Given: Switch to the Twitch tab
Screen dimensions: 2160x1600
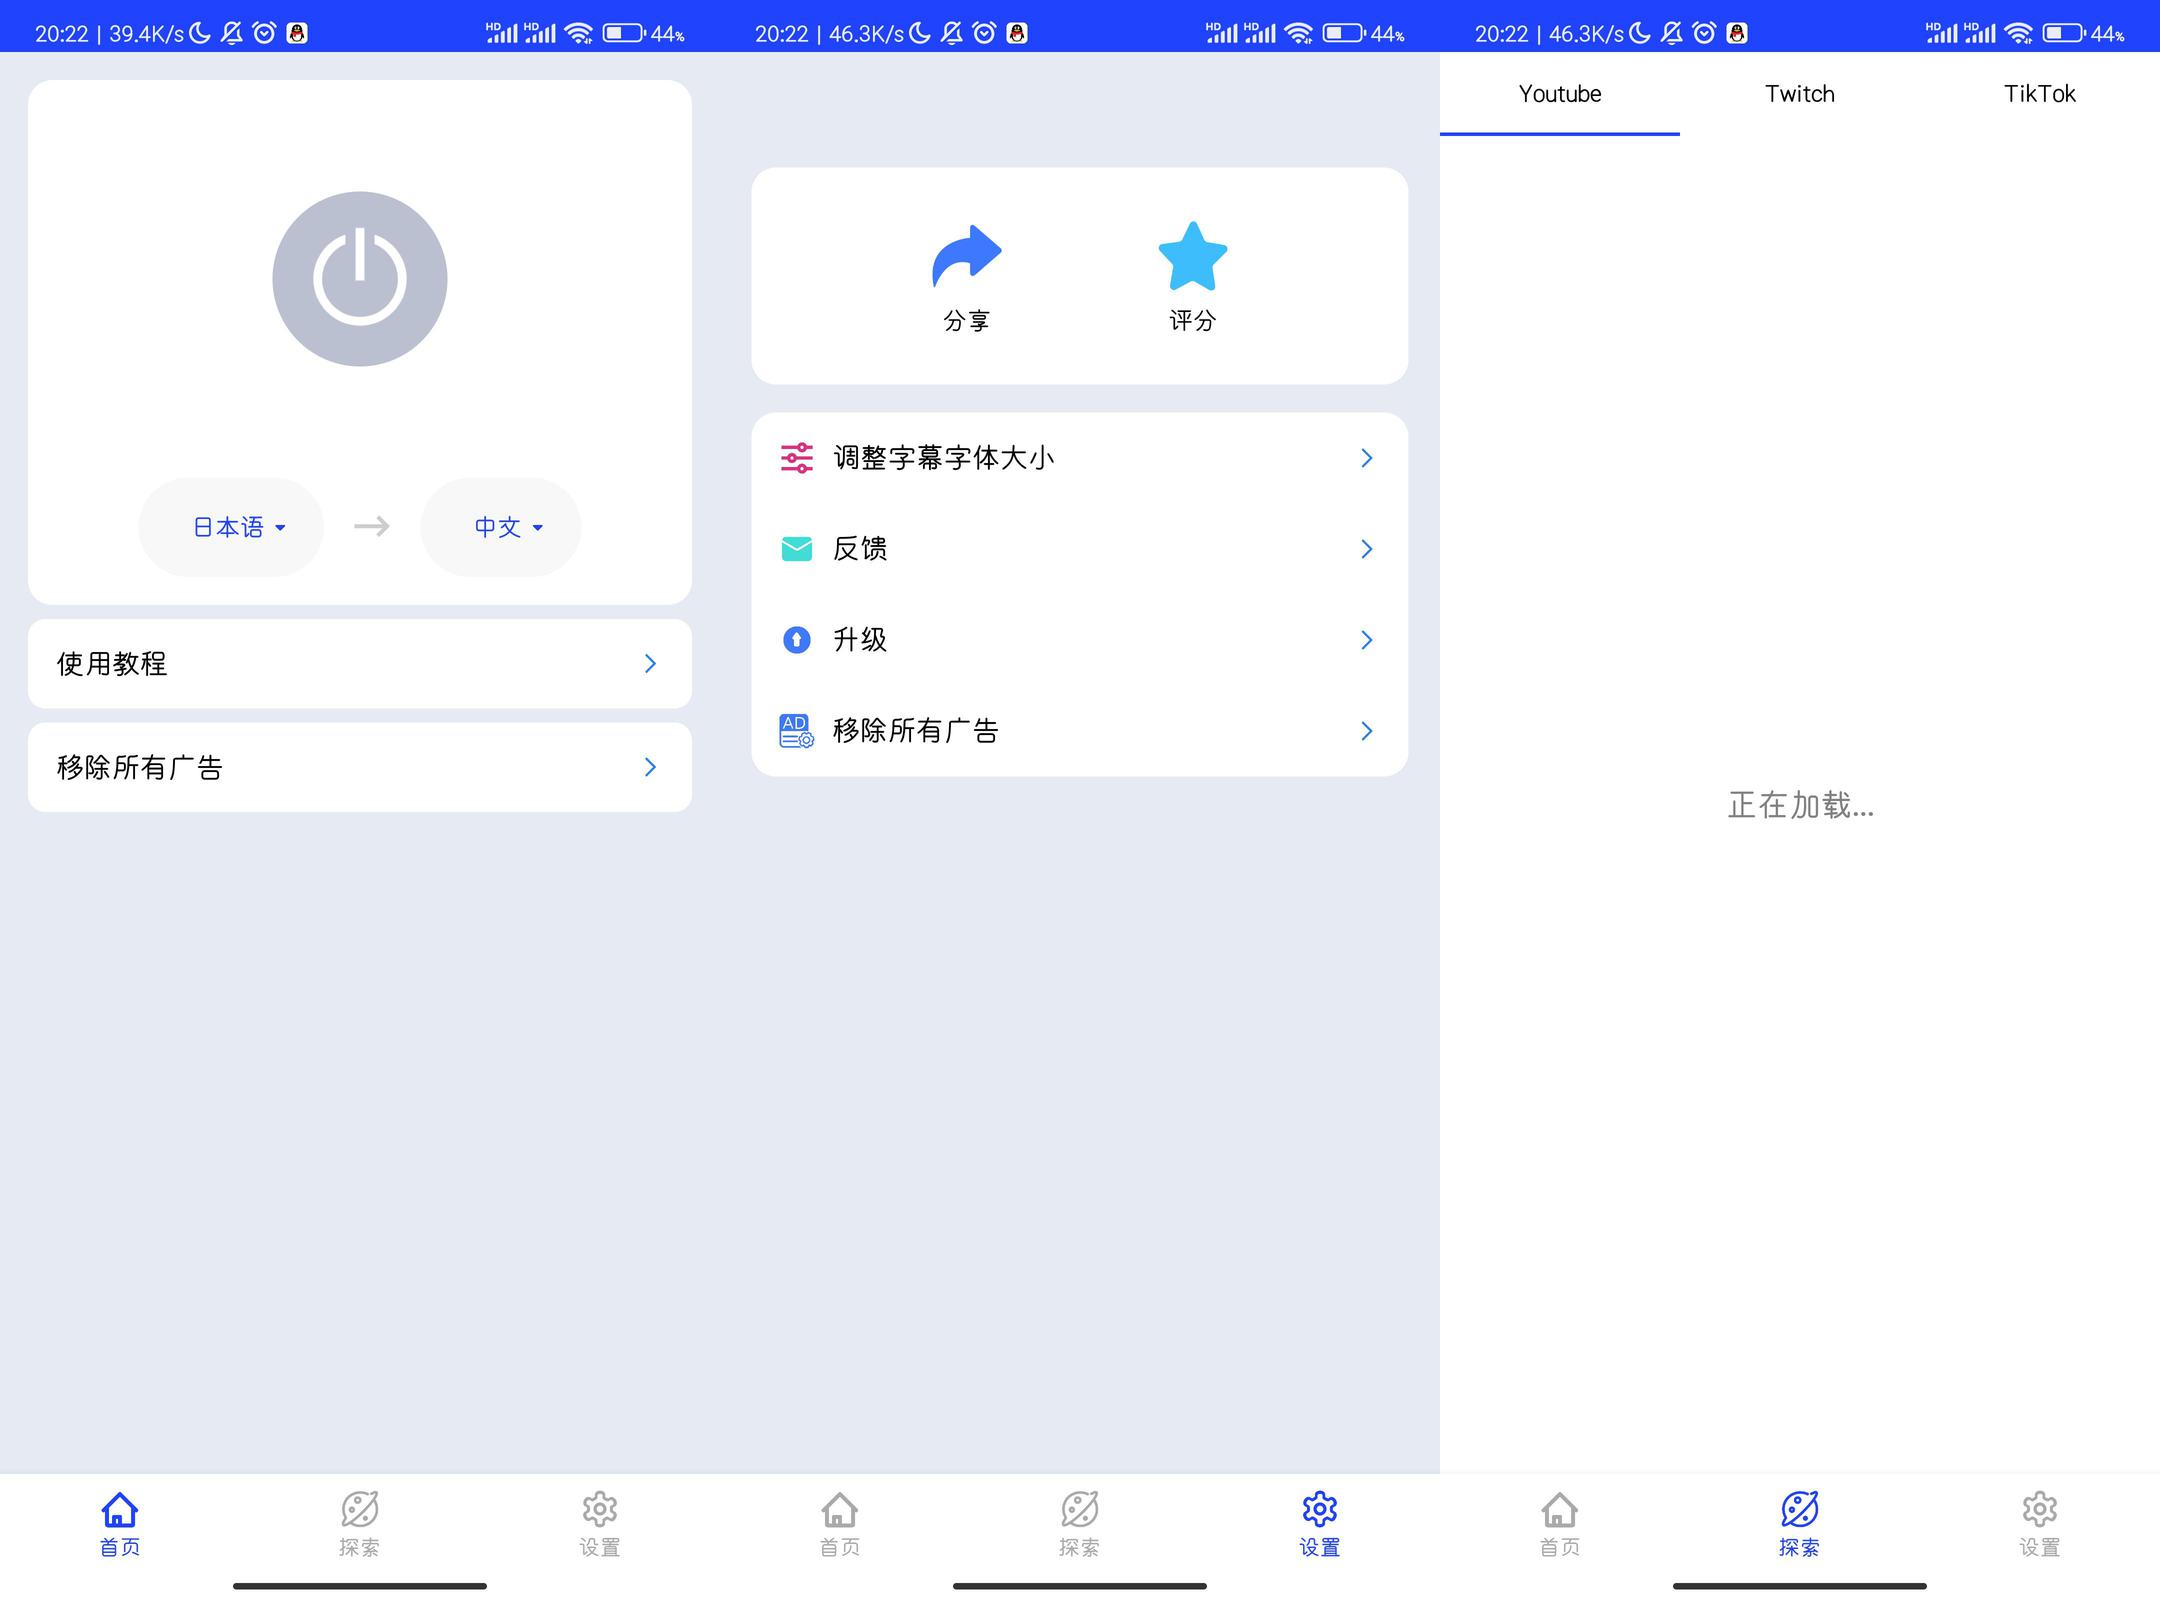Looking at the screenshot, I should pyautogui.click(x=1799, y=94).
